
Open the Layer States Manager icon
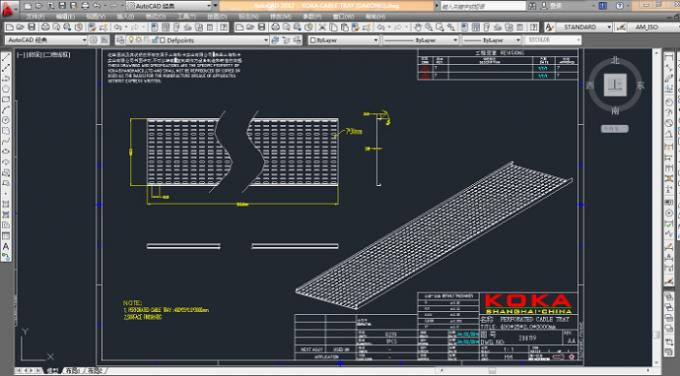[297, 40]
